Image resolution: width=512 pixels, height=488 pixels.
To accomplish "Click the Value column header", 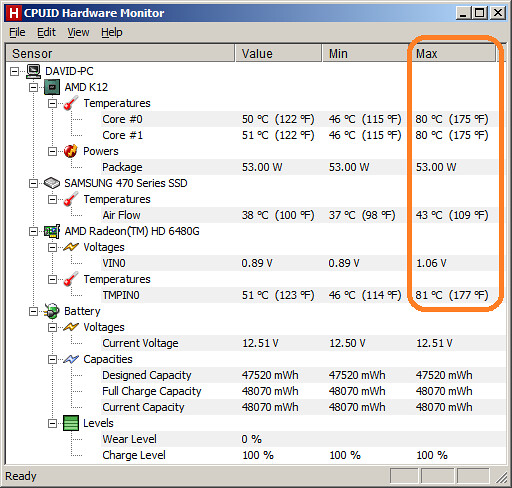I will click(x=279, y=53).
